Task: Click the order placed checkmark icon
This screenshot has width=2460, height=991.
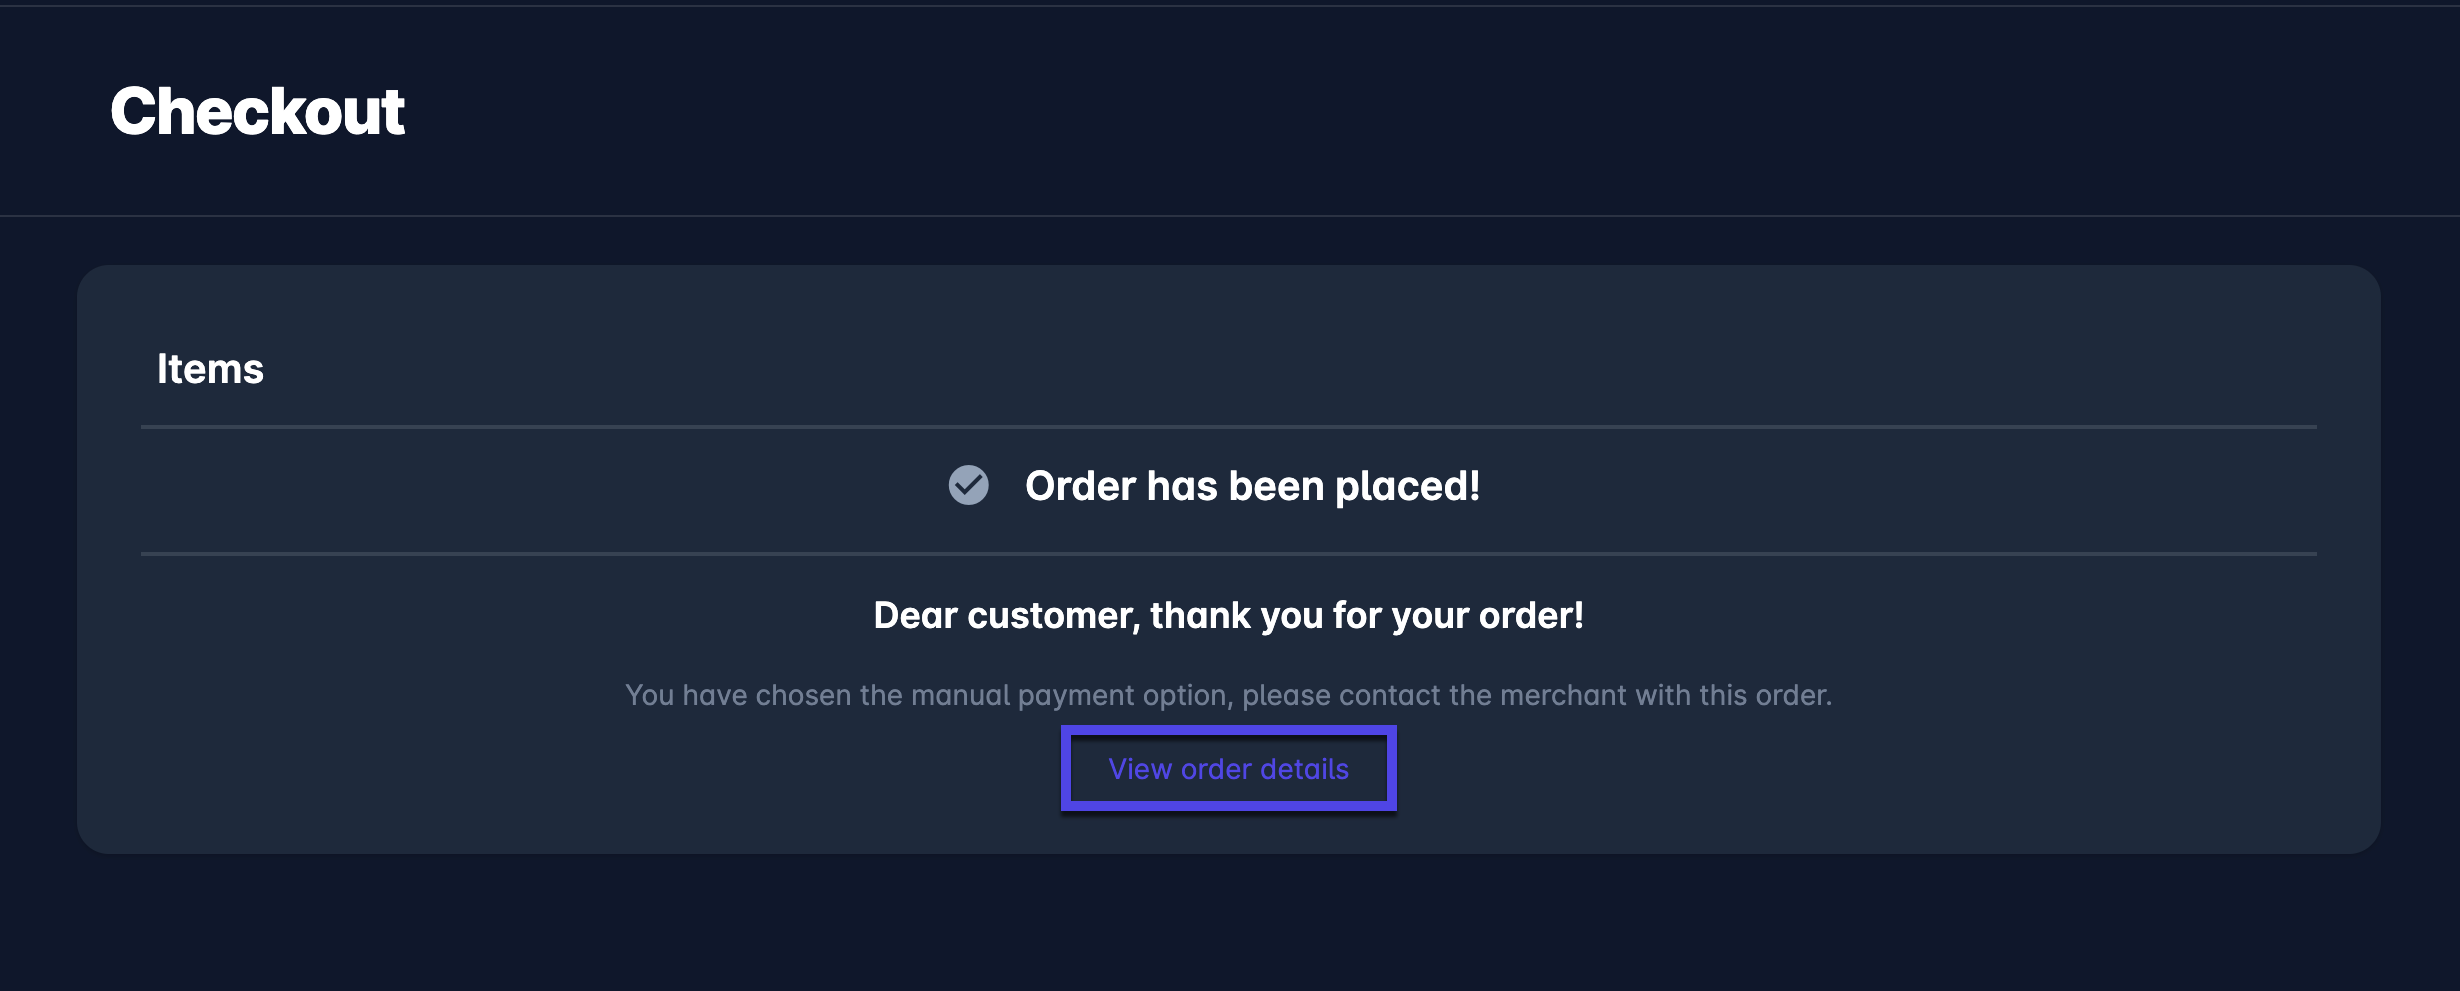Action: click(x=968, y=486)
